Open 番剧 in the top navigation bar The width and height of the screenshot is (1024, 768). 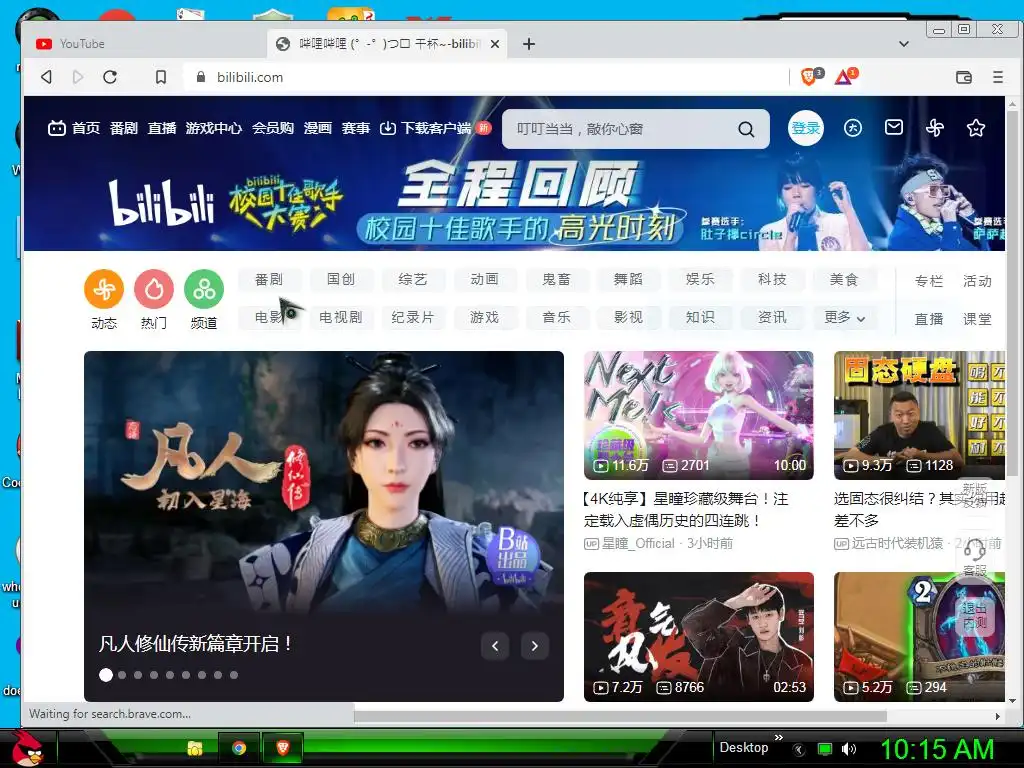tap(123, 128)
